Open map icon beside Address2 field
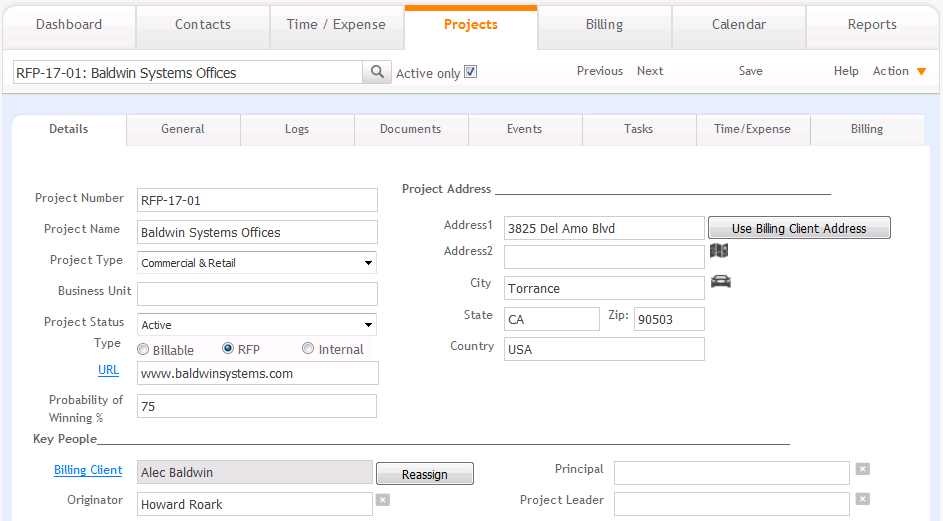943x521 pixels. click(719, 250)
